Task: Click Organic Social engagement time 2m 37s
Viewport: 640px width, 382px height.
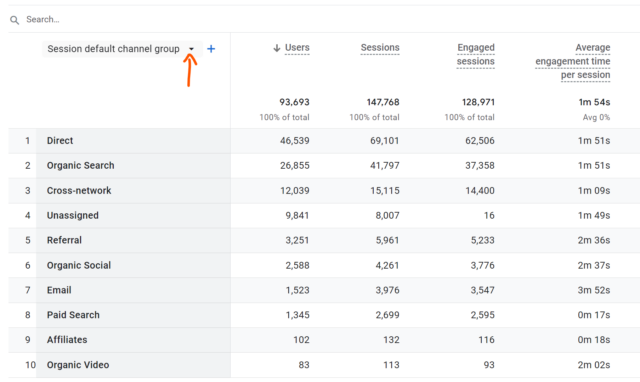Action: pos(594,266)
